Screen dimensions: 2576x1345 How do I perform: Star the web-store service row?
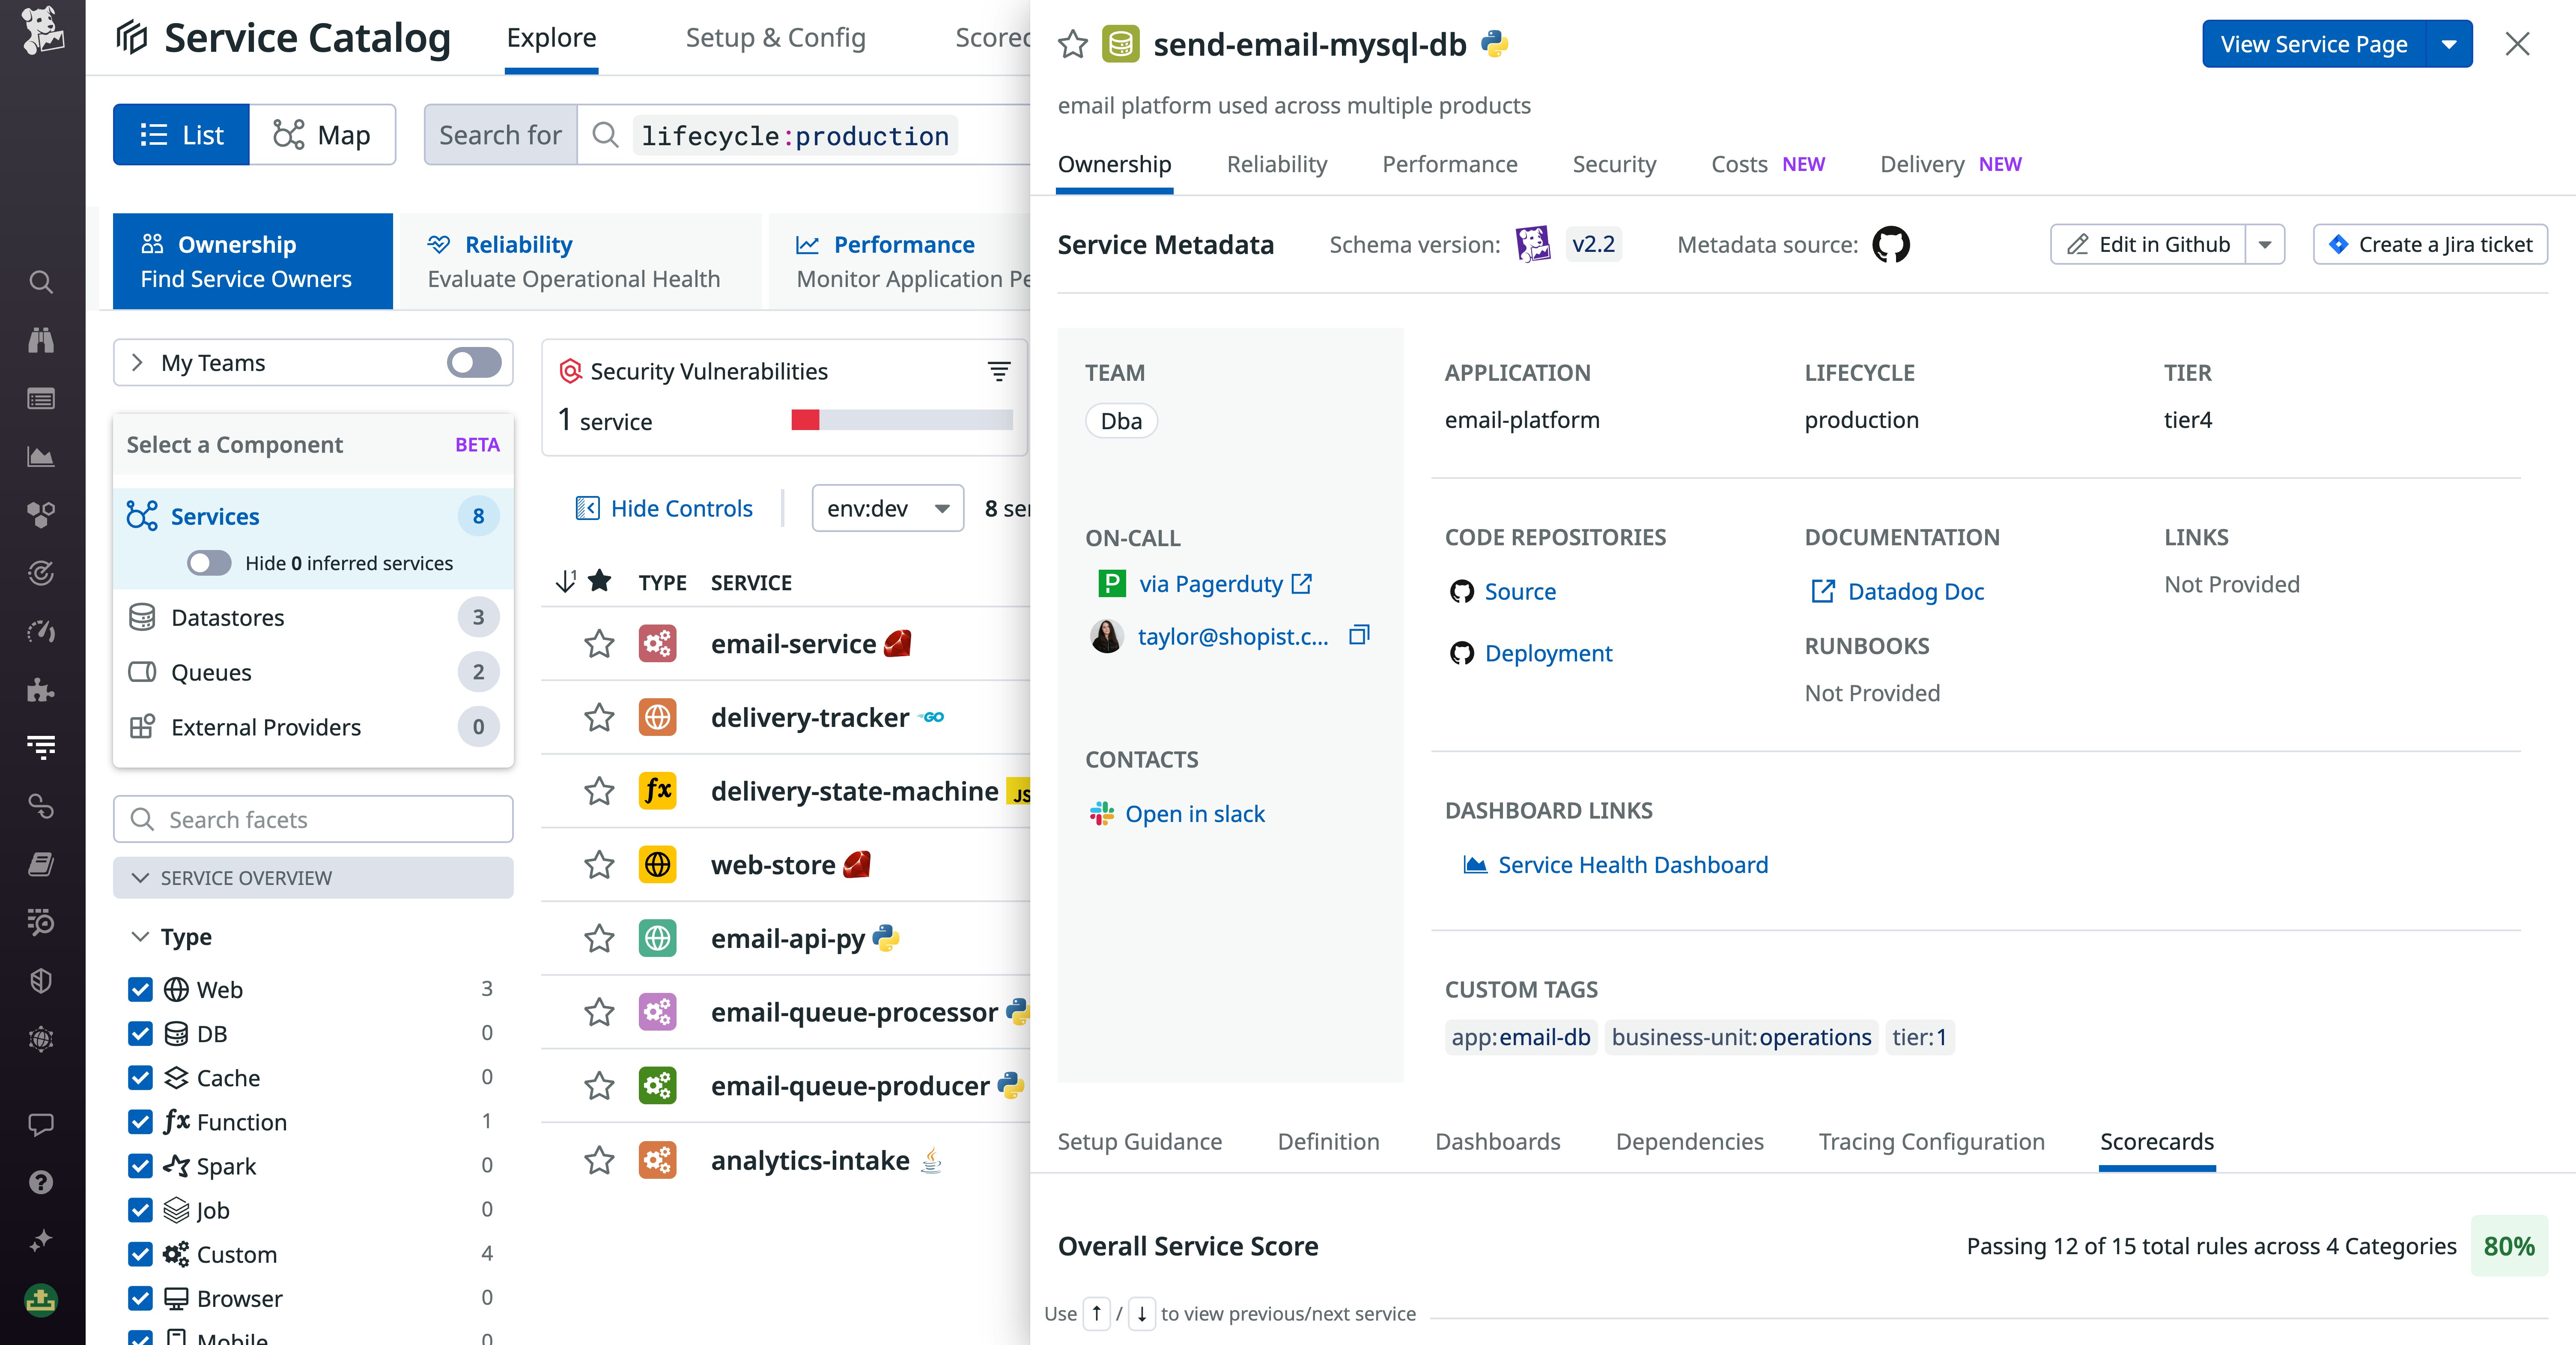pyautogui.click(x=599, y=865)
